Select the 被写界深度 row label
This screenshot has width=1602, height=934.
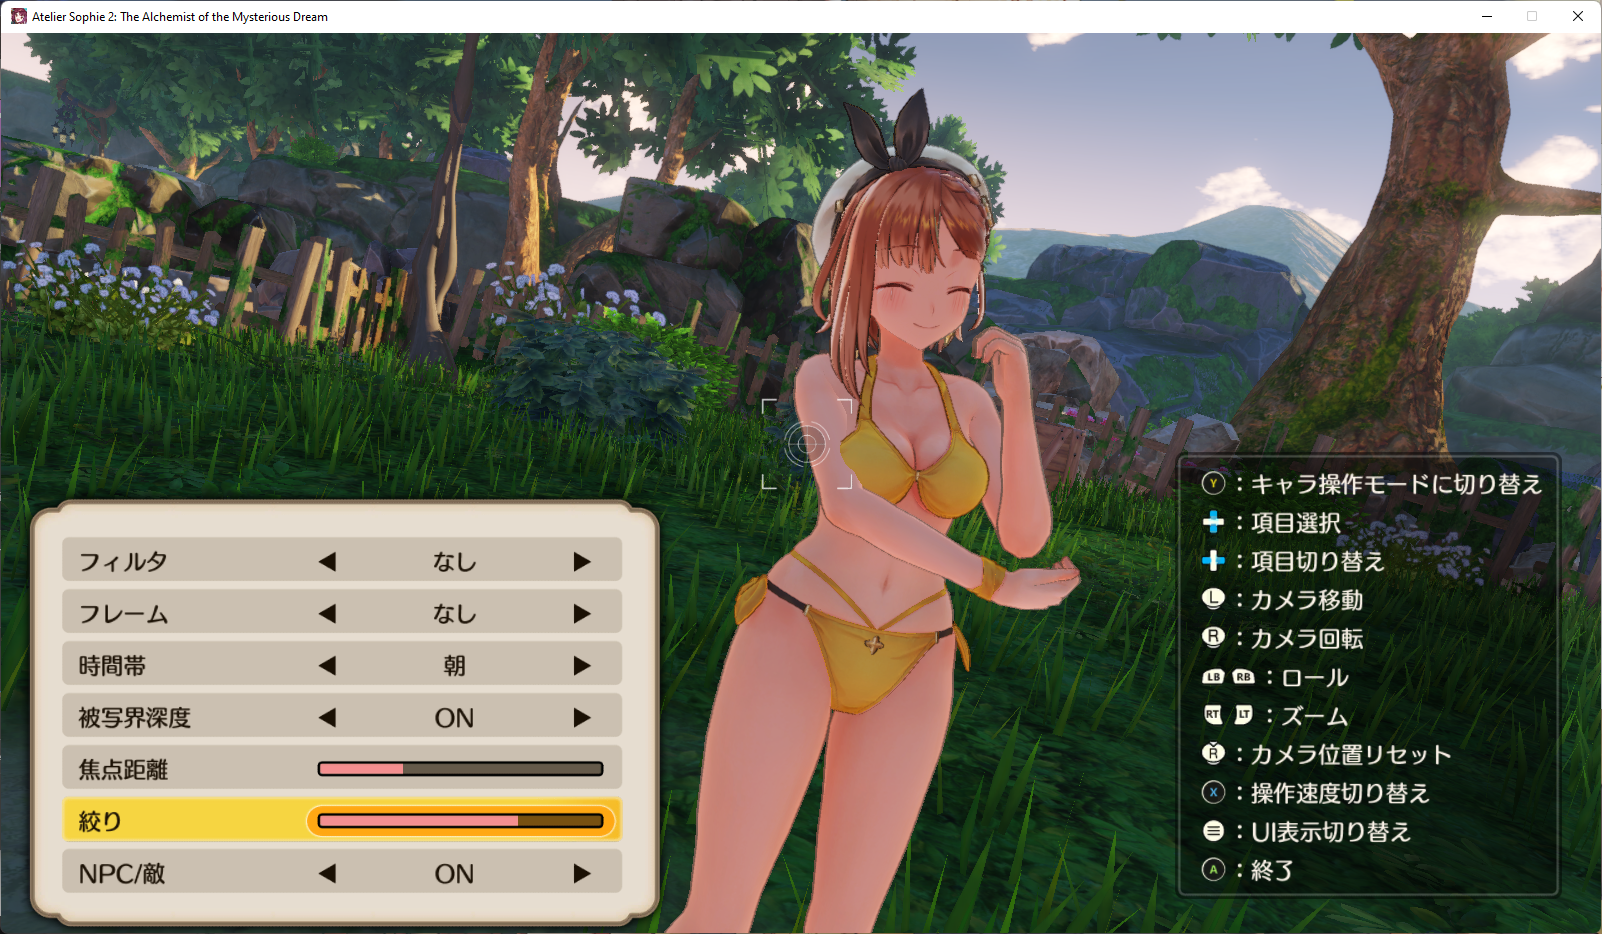click(x=134, y=718)
